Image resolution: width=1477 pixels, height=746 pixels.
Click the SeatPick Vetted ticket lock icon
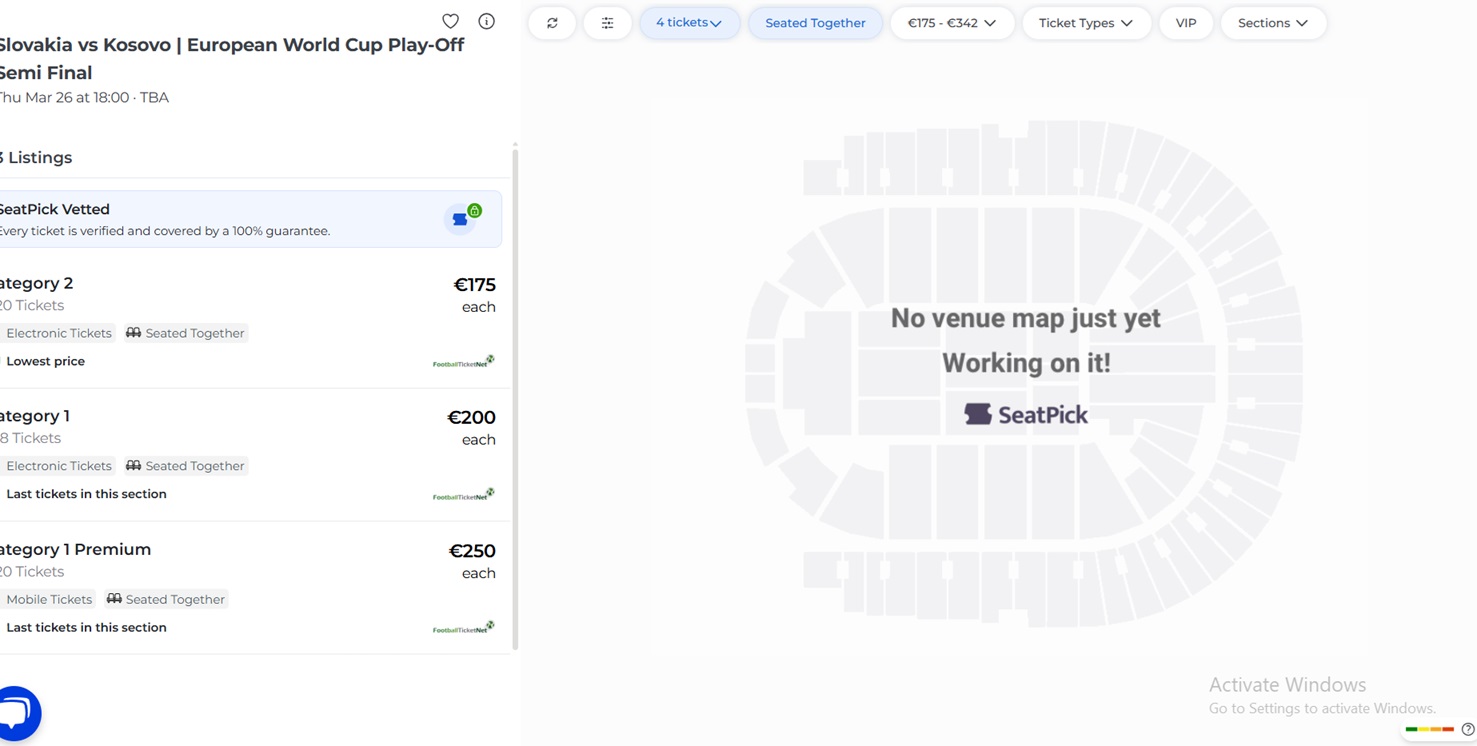(463, 218)
